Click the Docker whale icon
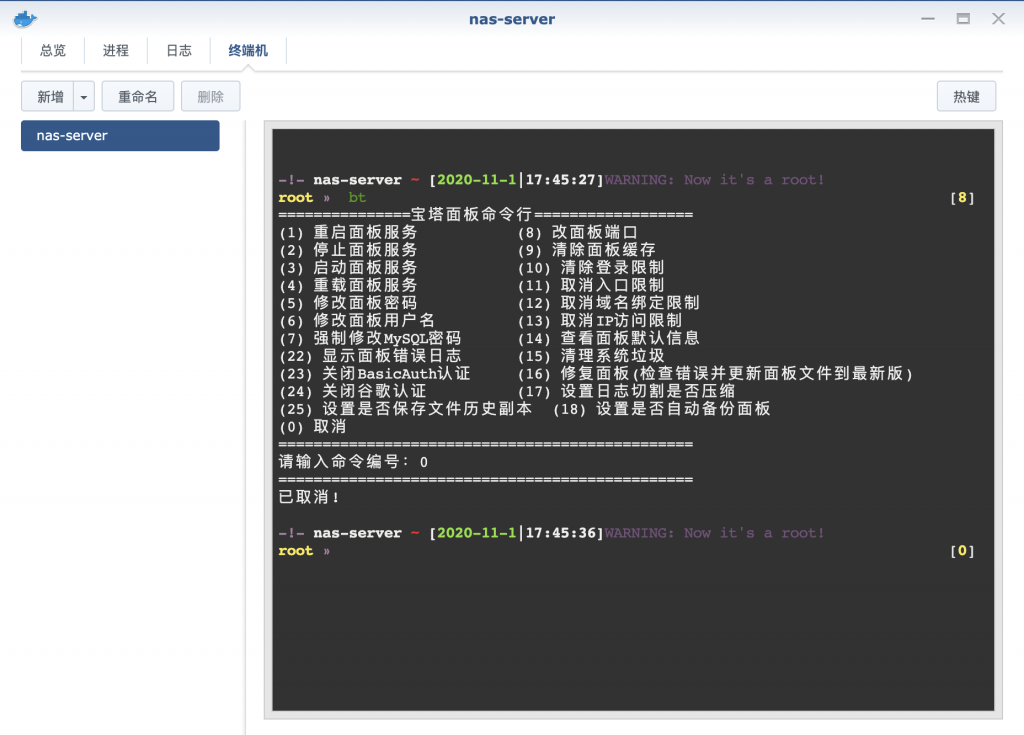Screen dimensions: 1024x735 click(22, 19)
